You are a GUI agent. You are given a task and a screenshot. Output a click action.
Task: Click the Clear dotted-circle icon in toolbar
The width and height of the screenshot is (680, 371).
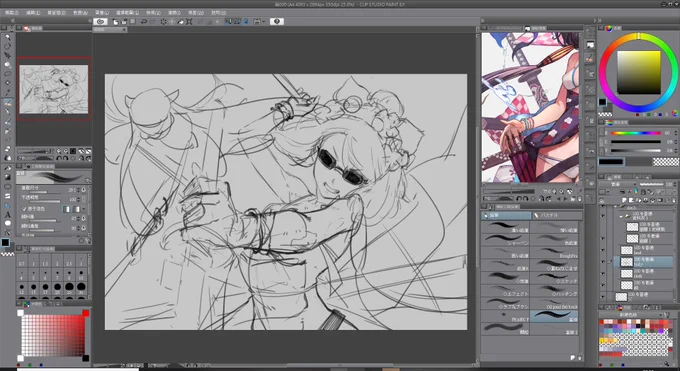pyautogui.click(x=163, y=21)
